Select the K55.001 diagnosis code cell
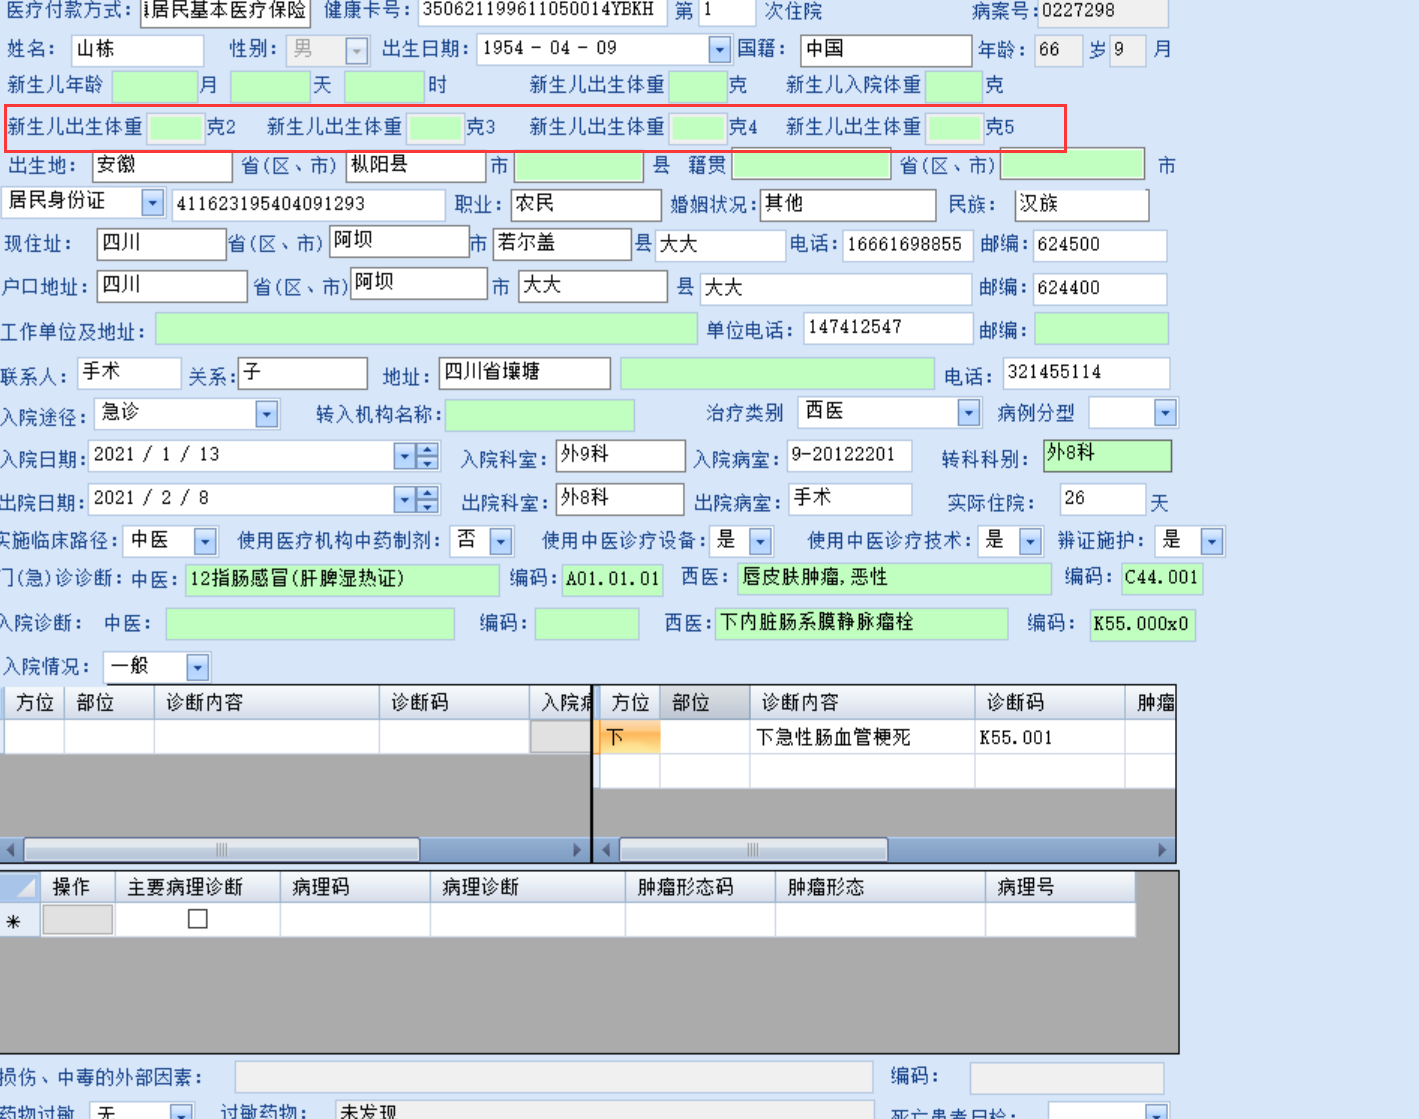 click(x=1050, y=737)
